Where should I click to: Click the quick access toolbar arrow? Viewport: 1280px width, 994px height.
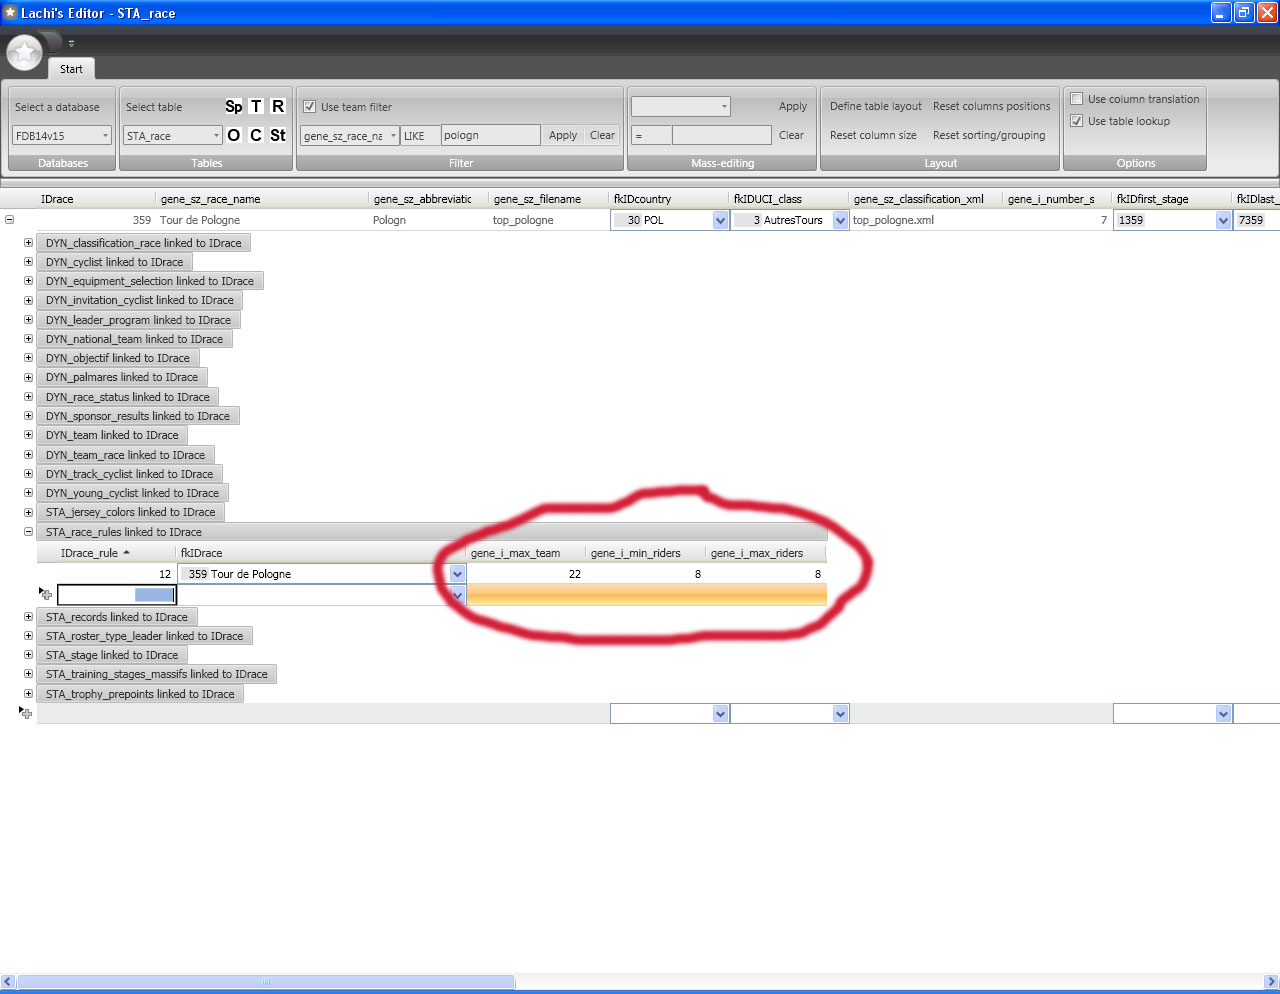[71, 44]
